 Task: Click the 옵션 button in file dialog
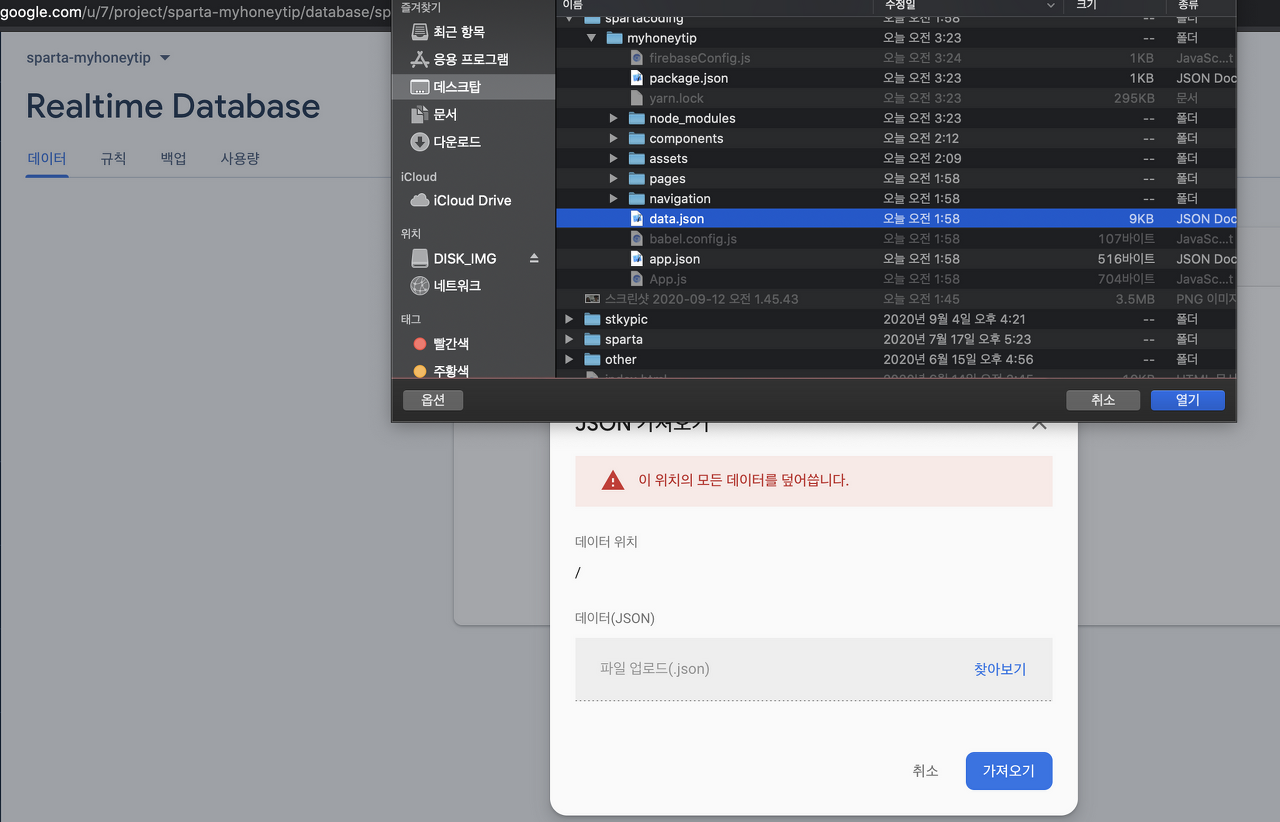coord(433,399)
